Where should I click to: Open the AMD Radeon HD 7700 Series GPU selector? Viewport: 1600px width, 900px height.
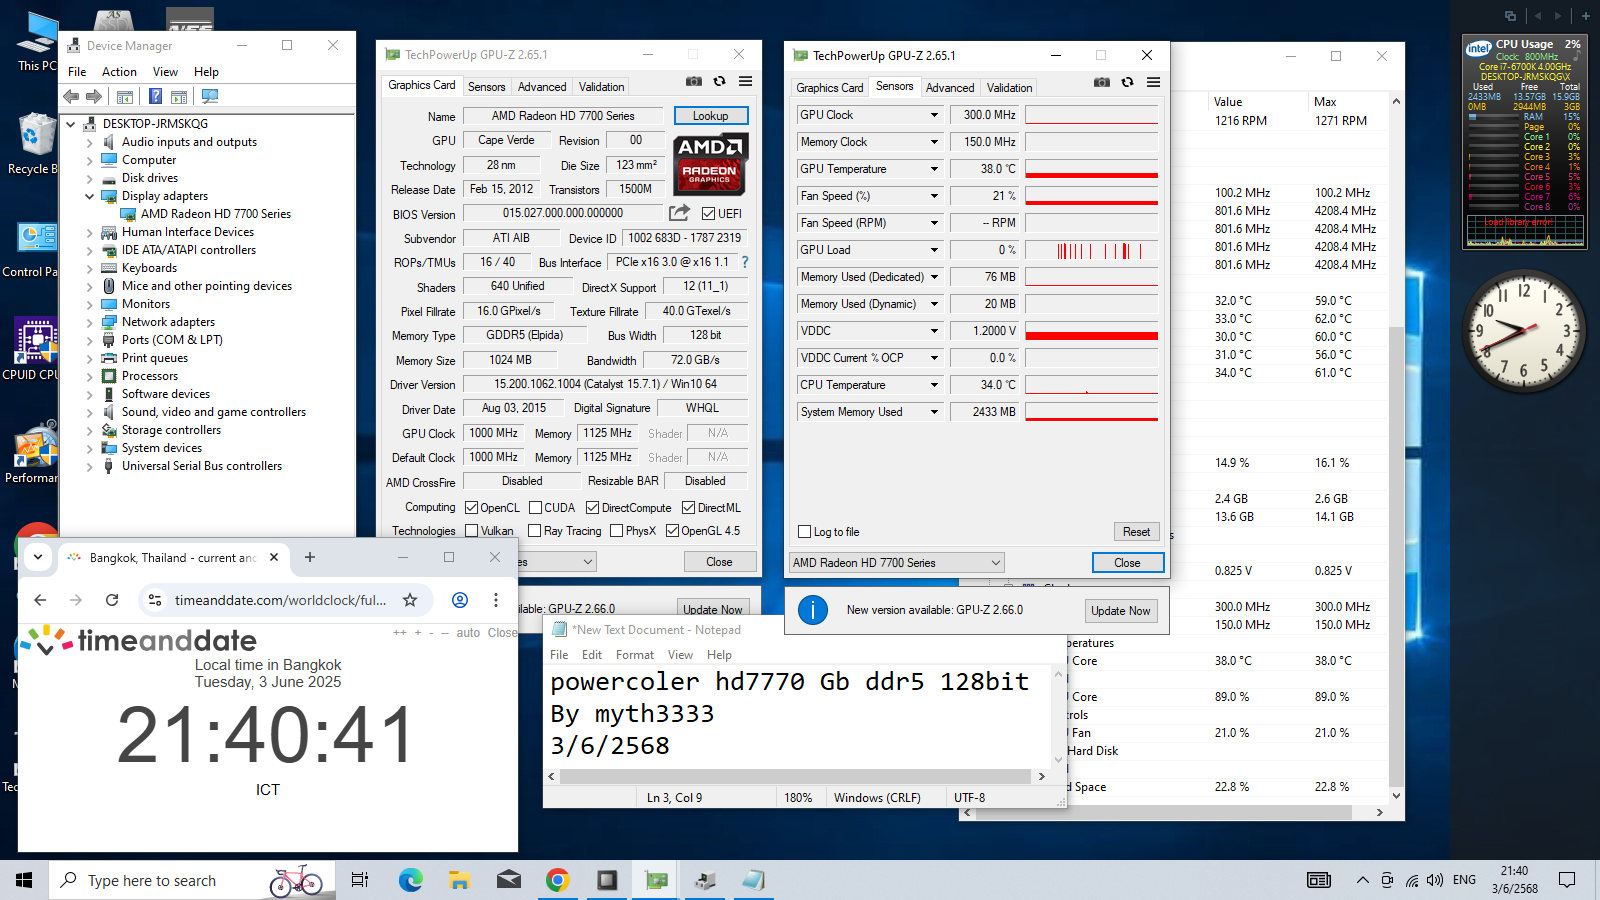click(x=896, y=562)
